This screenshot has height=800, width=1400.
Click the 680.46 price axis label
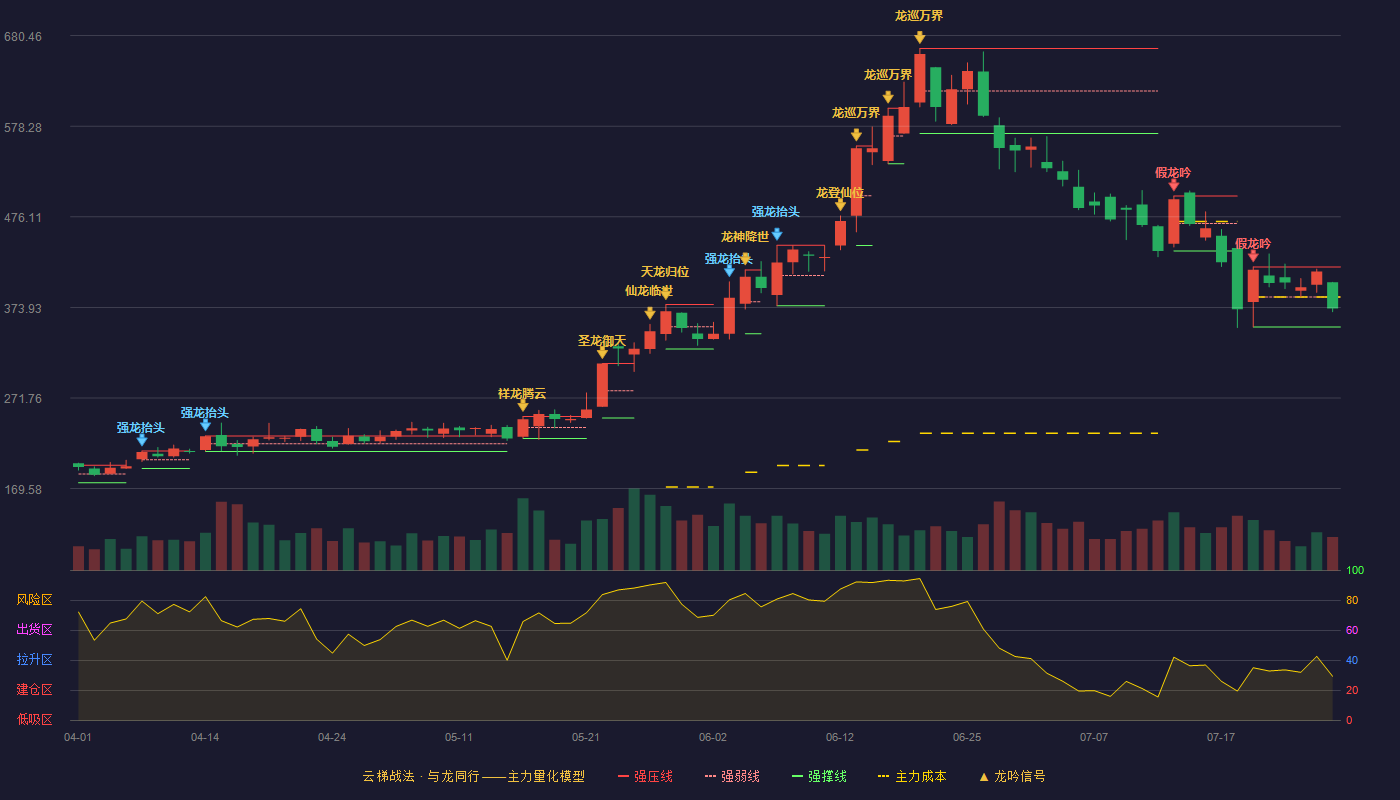(23, 37)
